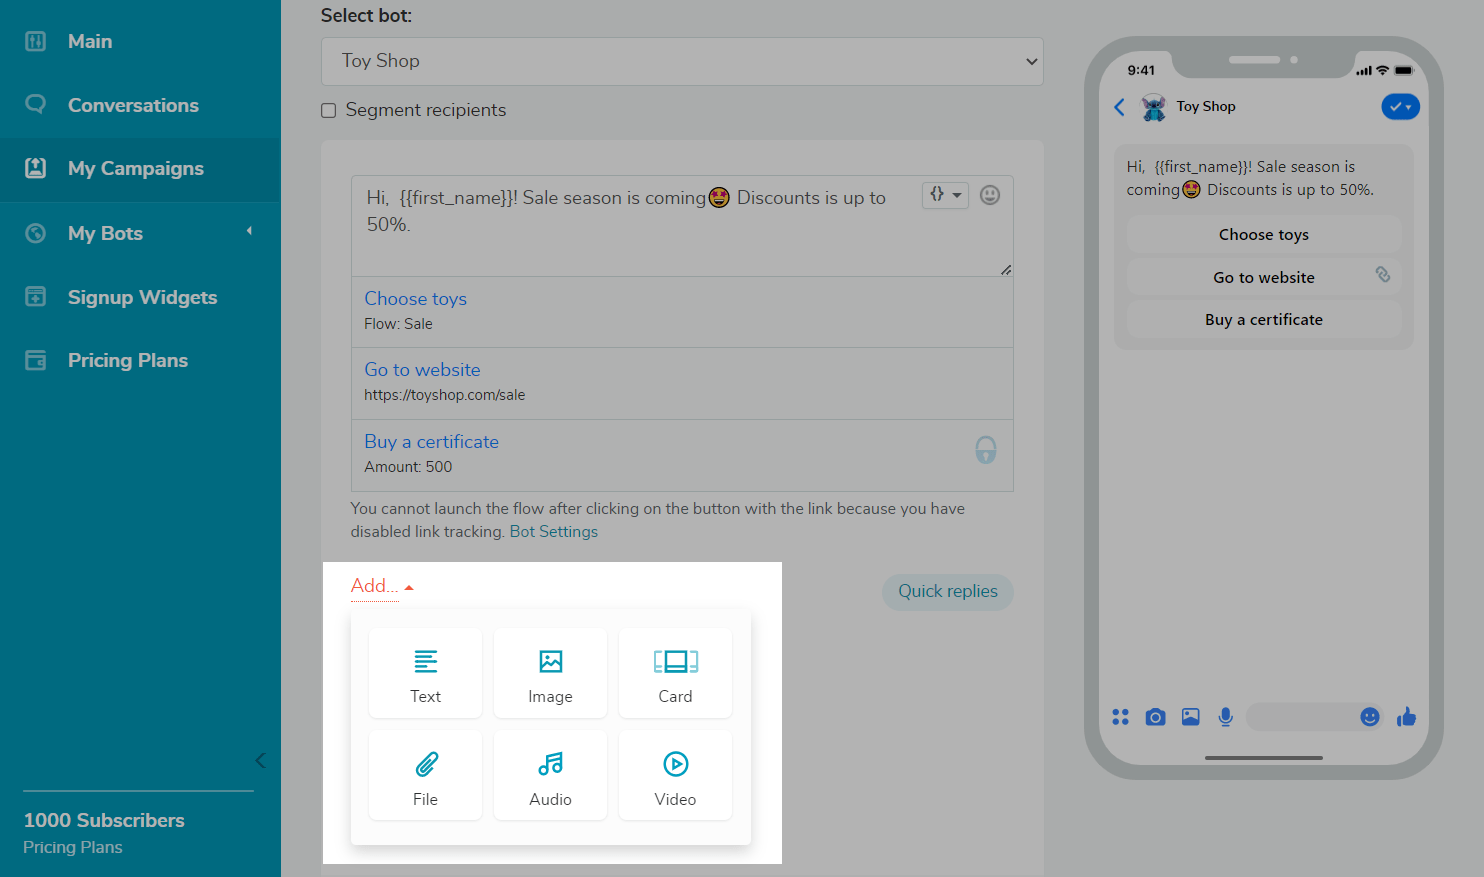Tap Go to website in phone preview
The width and height of the screenshot is (1484, 877).
[x=1264, y=278]
